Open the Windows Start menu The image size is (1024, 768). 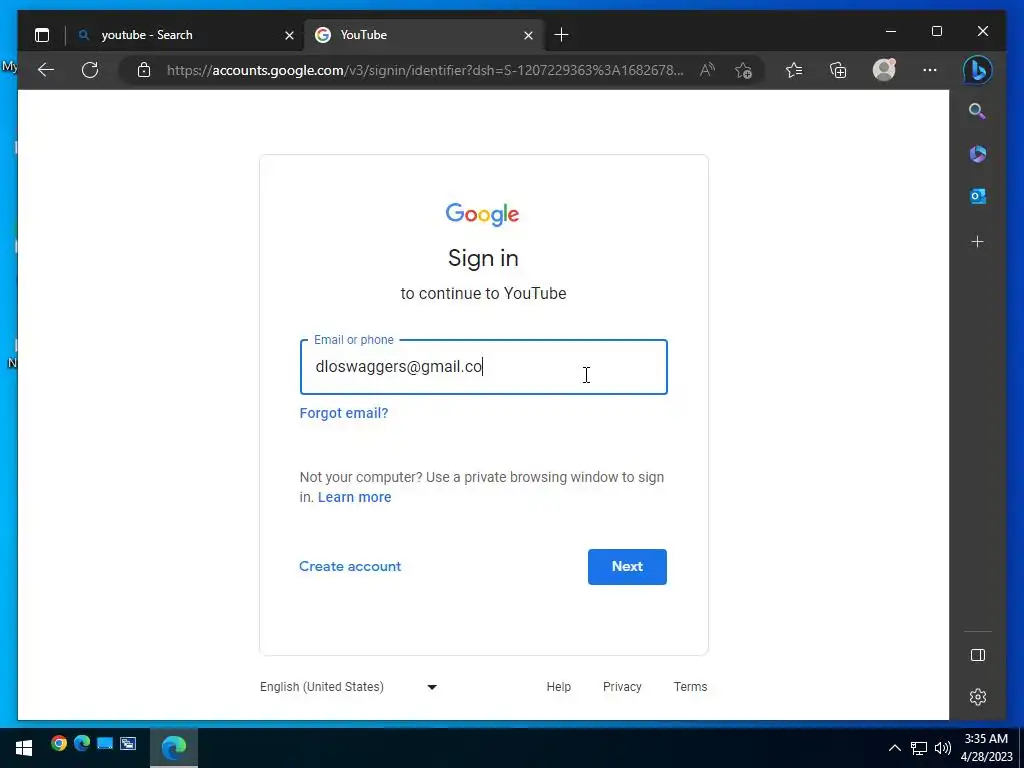[24, 747]
